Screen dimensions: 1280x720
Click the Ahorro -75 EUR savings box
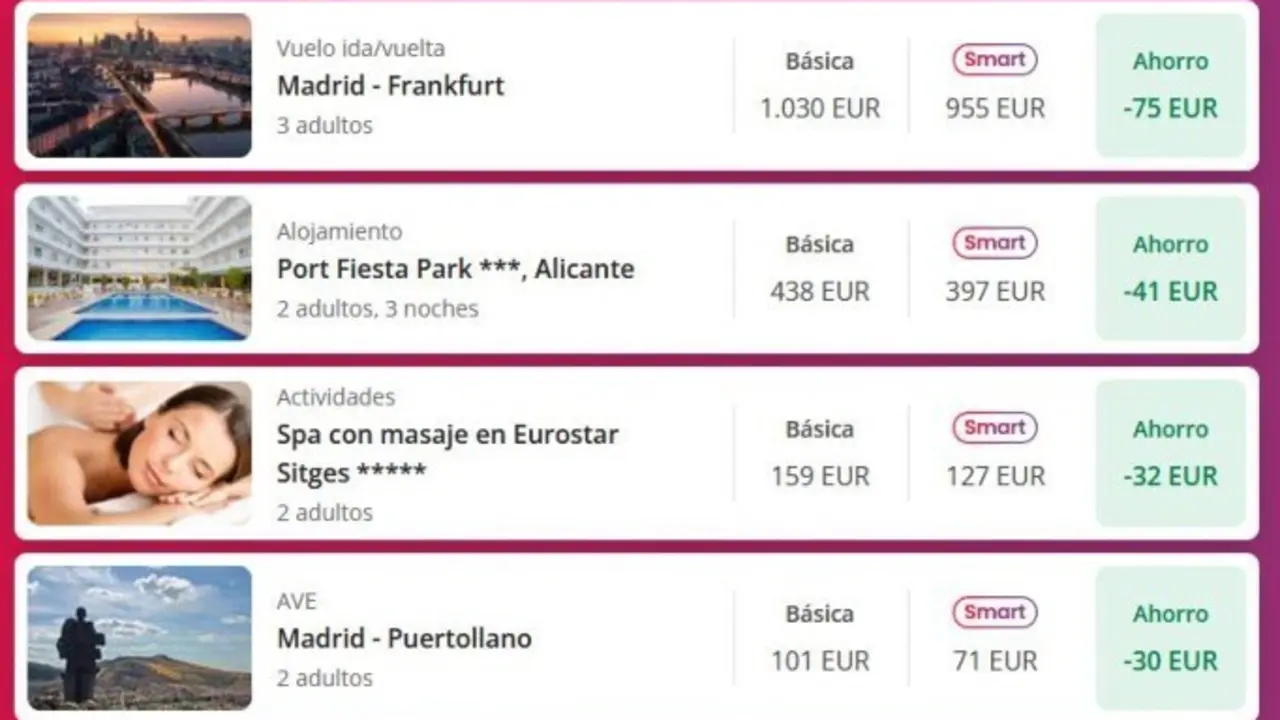click(1170, 85)
